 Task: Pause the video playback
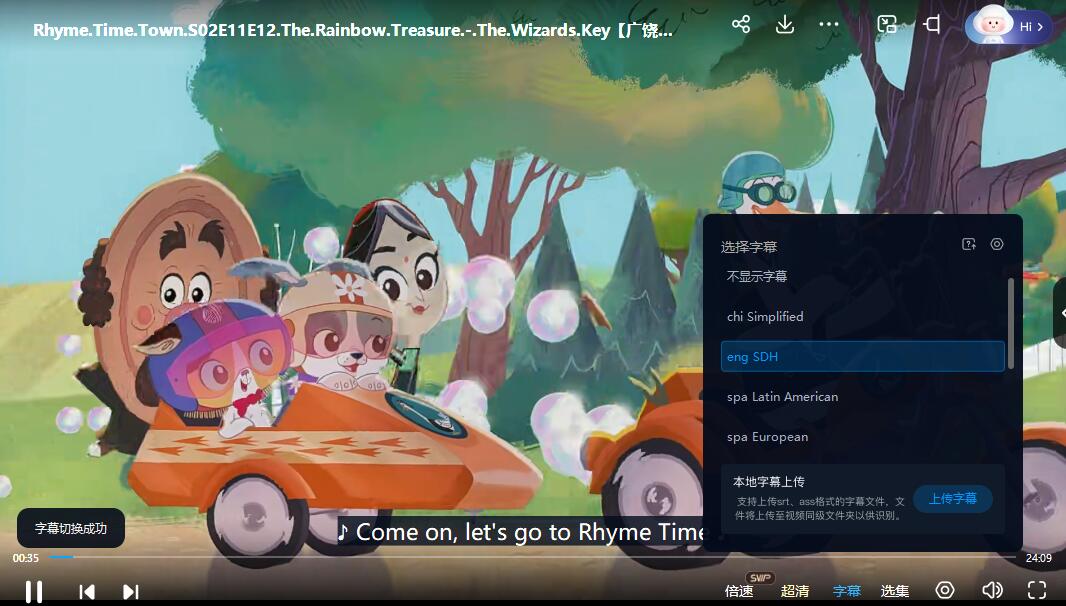(34, 591)
